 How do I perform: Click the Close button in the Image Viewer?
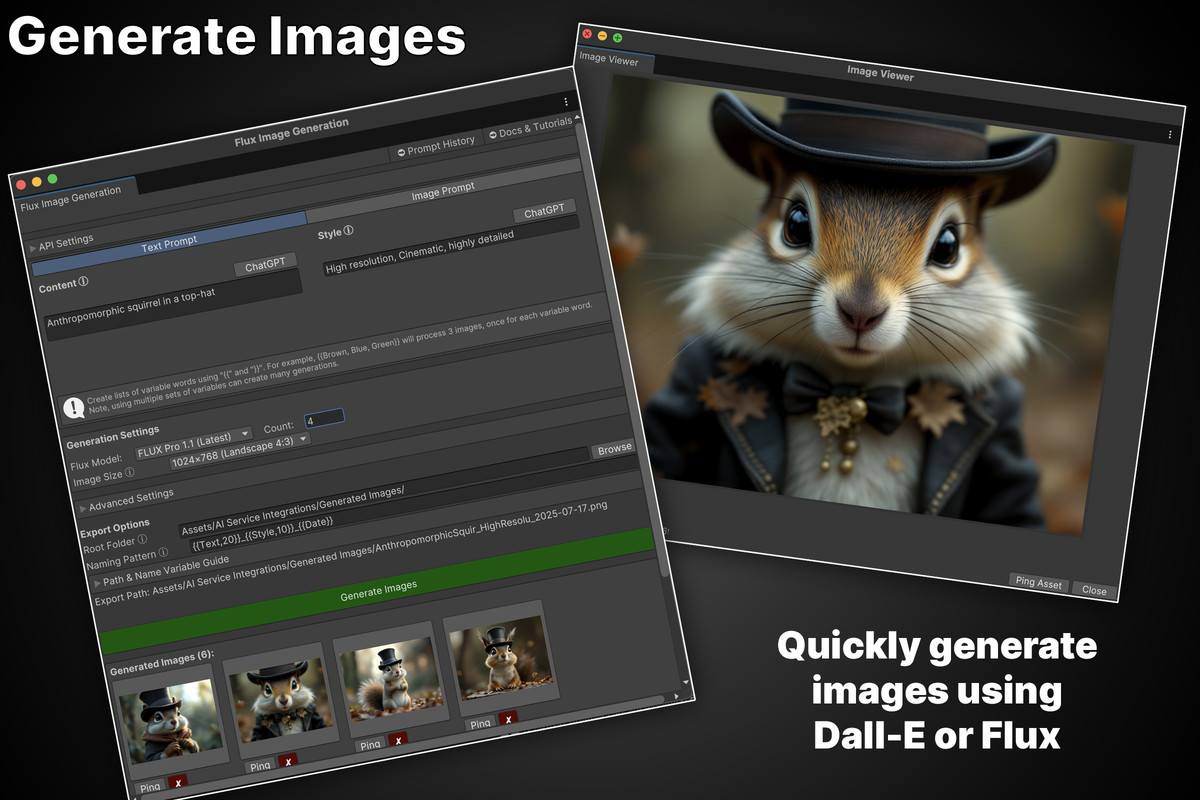pos(1095,590)
